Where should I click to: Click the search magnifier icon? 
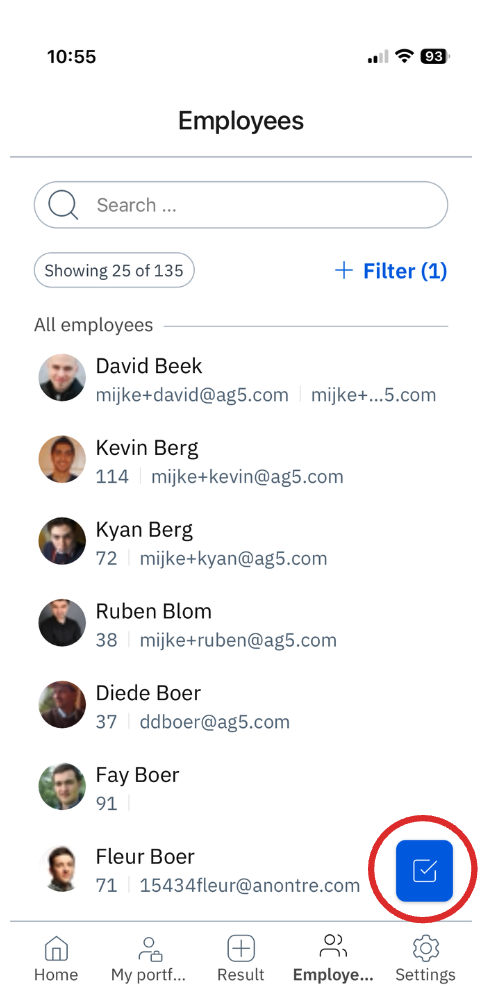63,205
